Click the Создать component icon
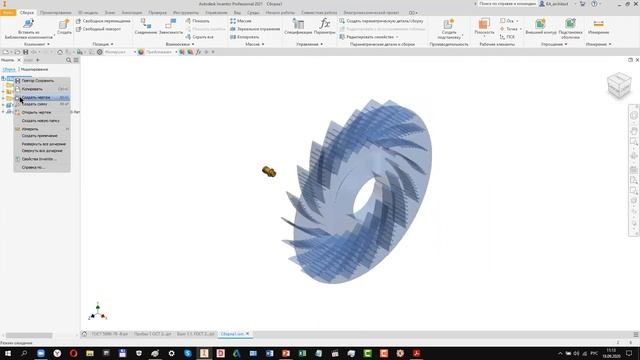 coord(64,24)
